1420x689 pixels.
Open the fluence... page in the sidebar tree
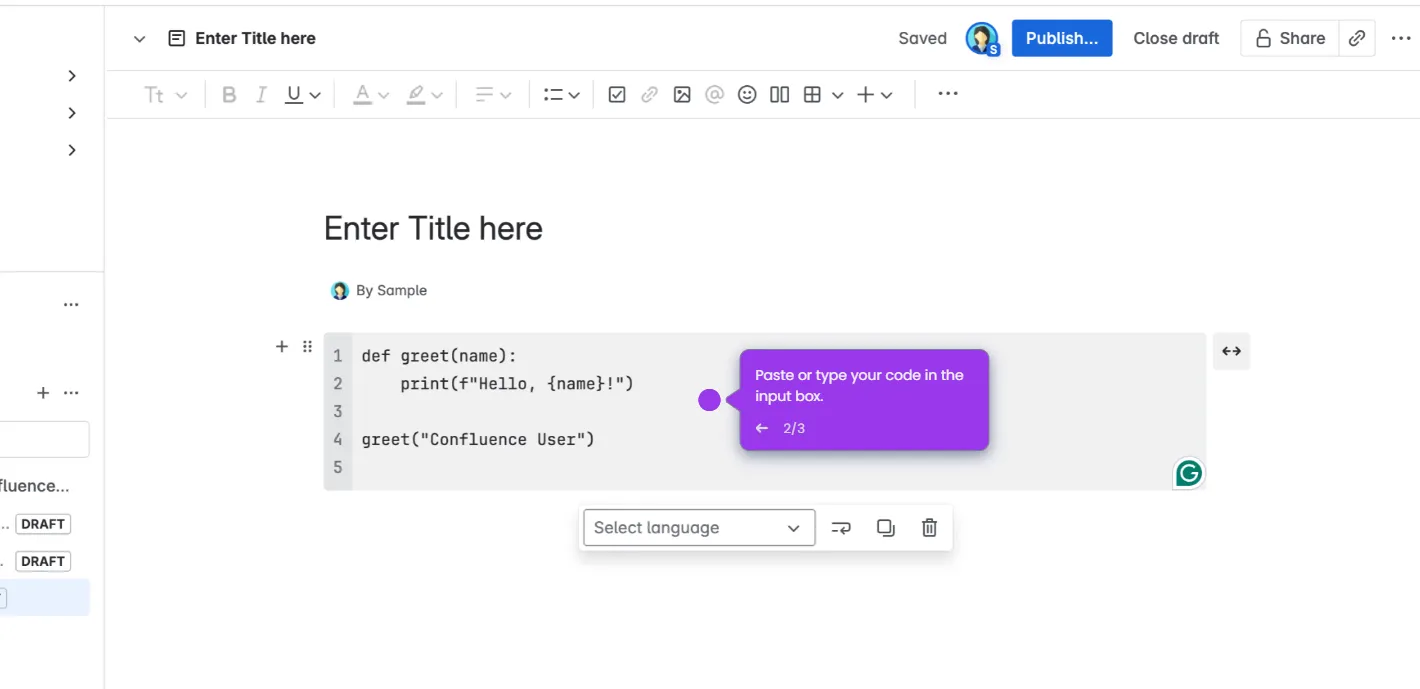35,486
